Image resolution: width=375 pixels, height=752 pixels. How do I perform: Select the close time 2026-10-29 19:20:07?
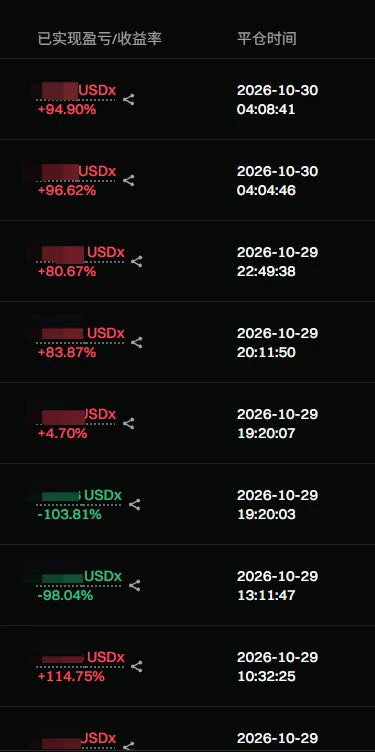(x=277, y=423)
